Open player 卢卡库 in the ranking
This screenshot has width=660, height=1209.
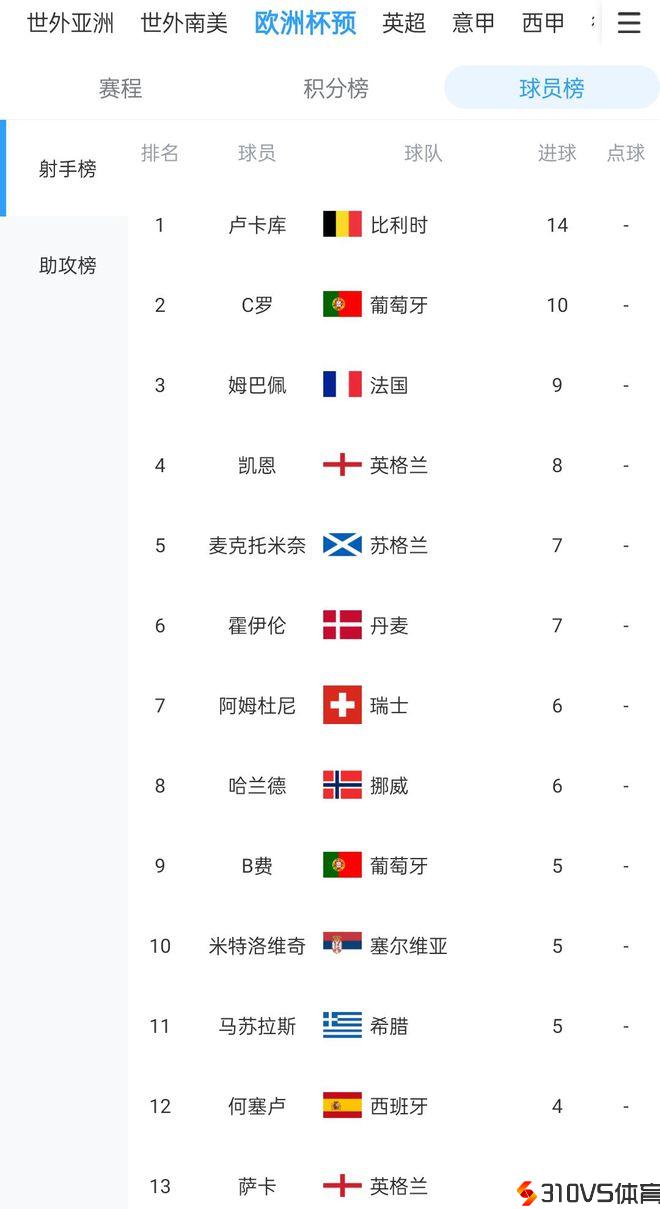click(257, 225)
